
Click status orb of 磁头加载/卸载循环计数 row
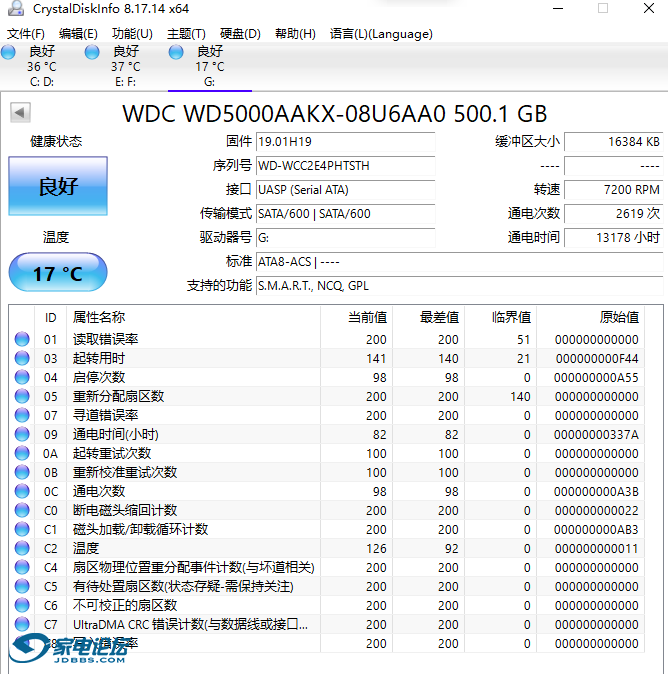coord(22,529)
